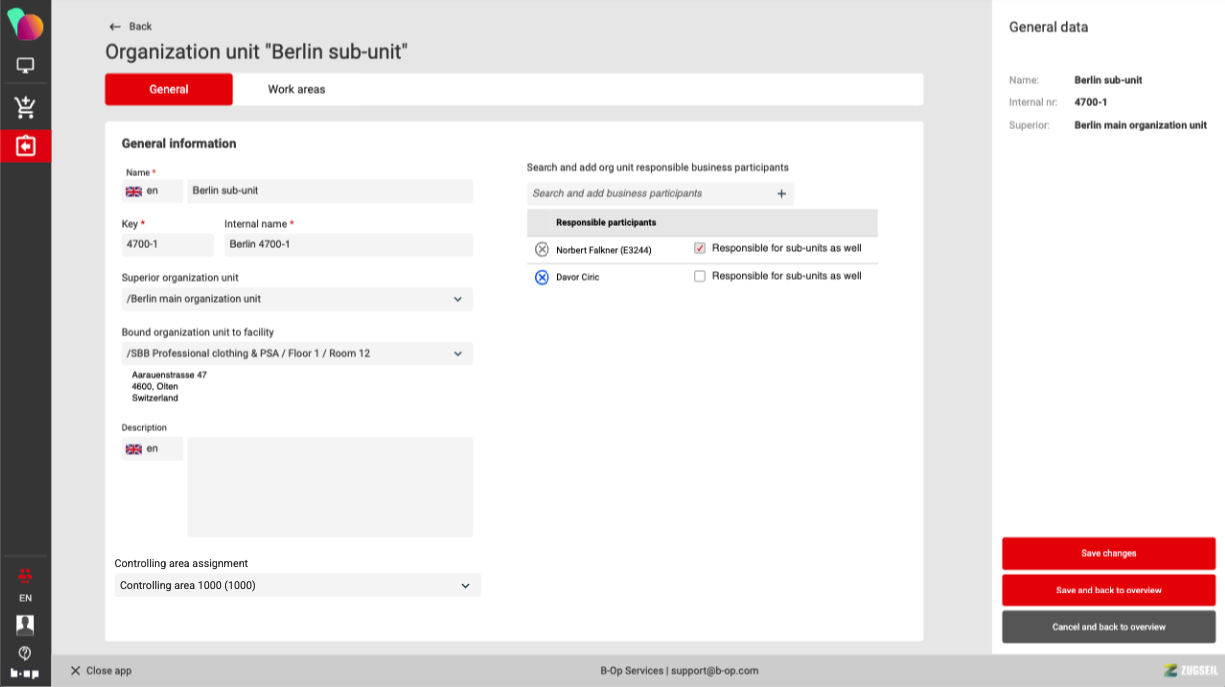This screenshot has width=1225, height=687.
Task: Open the shopping cart icon in sidebar
Action: 25,107
